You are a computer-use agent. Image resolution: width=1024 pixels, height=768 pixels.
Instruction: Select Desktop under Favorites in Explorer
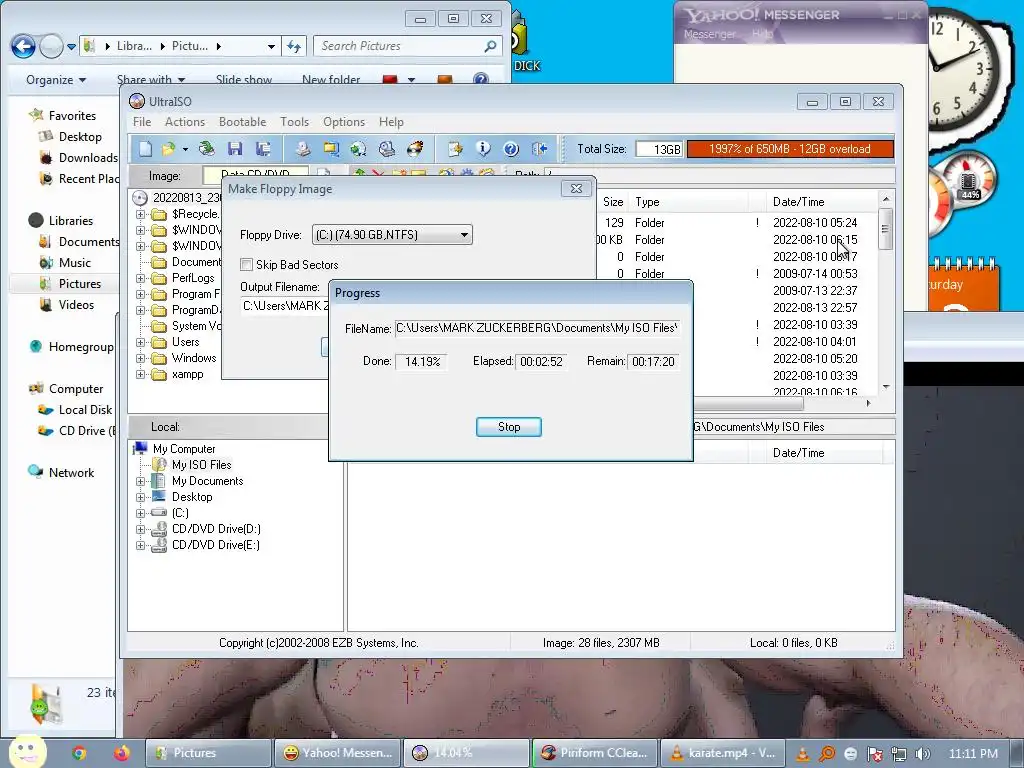[80, 136]
